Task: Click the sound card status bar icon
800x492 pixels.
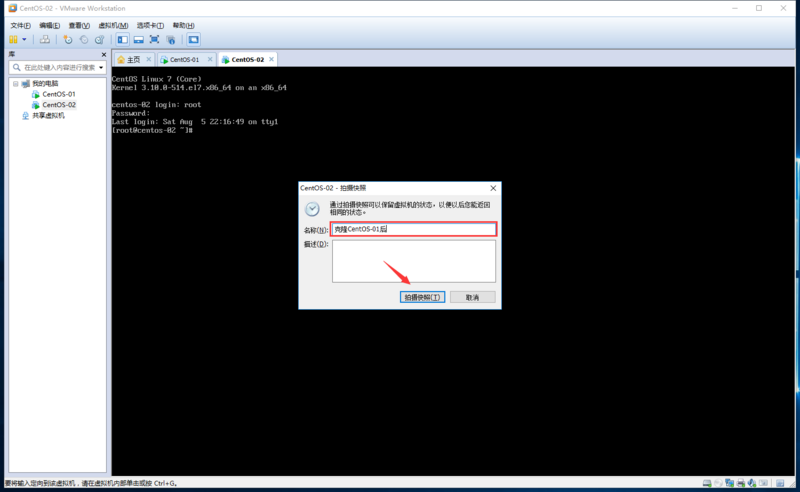Action: (x=752, y=483)
